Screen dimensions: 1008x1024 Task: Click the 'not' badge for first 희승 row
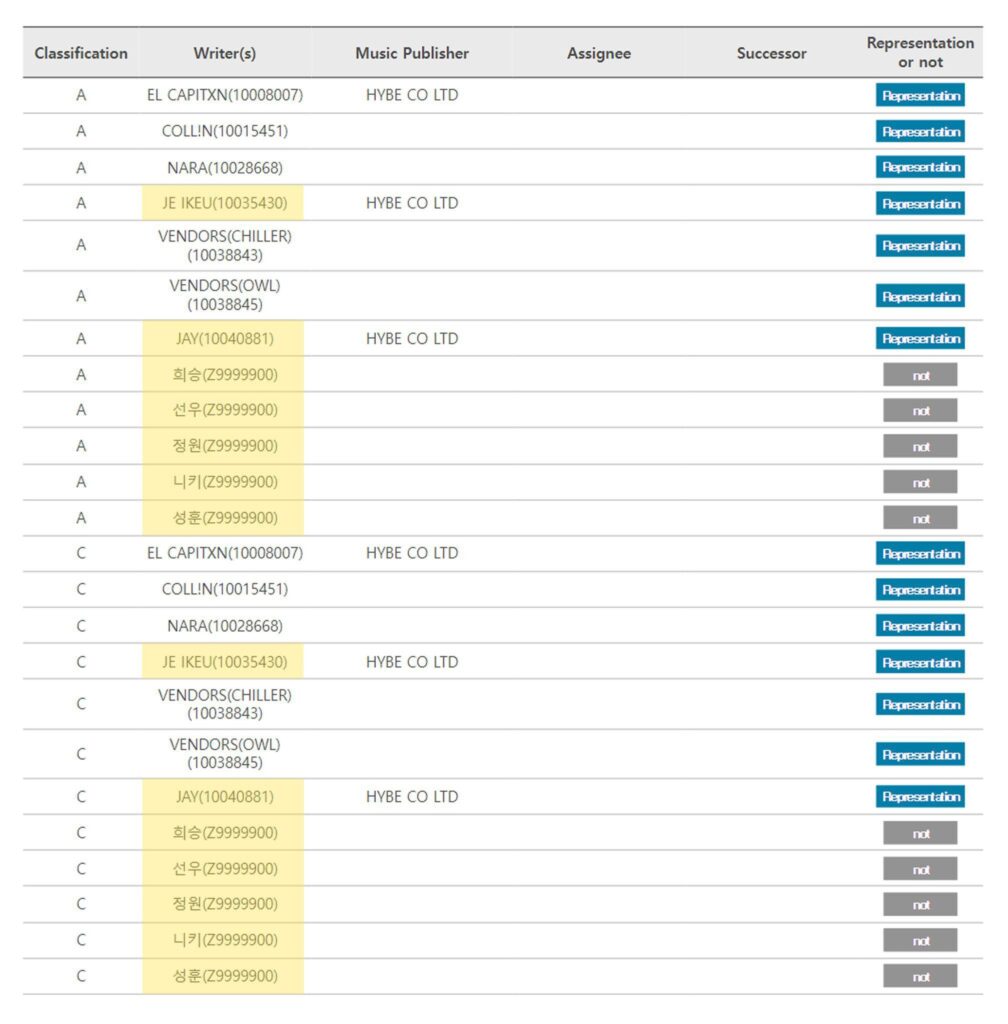919,375
